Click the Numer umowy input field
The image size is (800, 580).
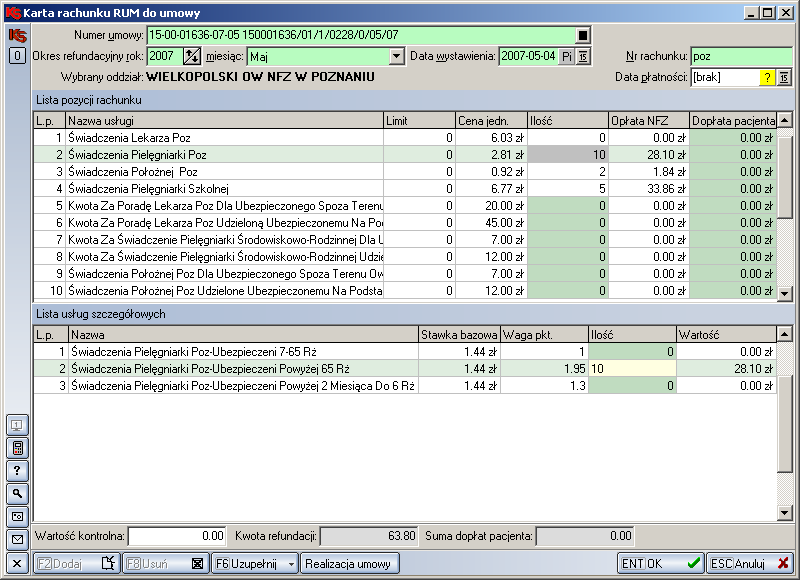pyautogui.click(x=361, y=35)
